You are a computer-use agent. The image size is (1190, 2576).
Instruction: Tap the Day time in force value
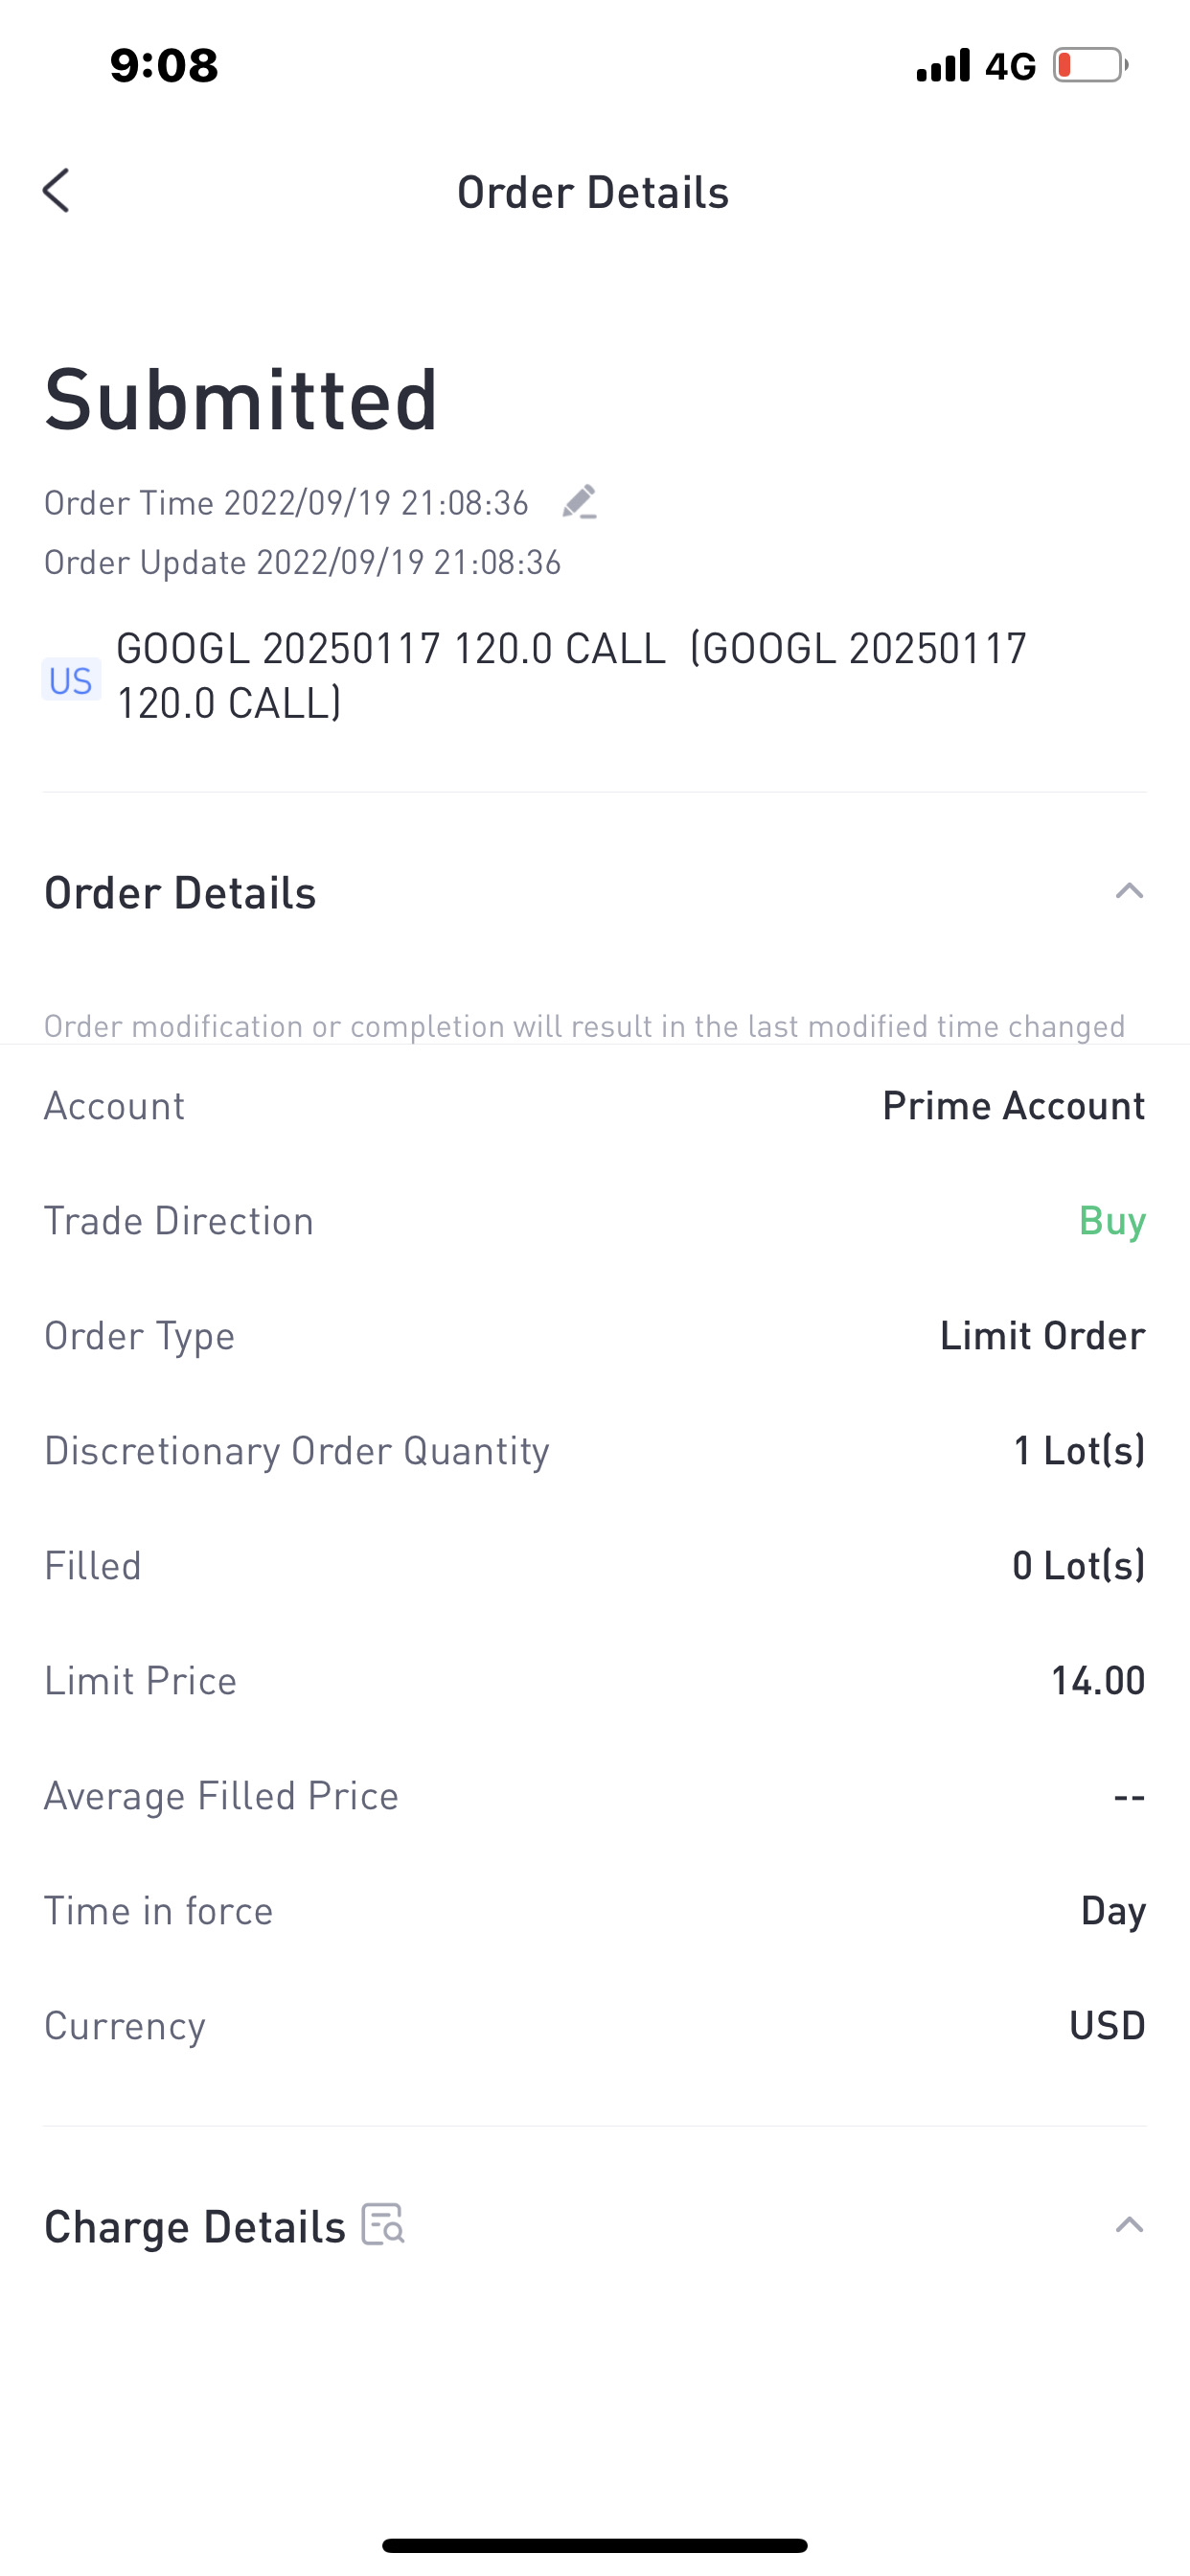[x=1113, y=1910]
